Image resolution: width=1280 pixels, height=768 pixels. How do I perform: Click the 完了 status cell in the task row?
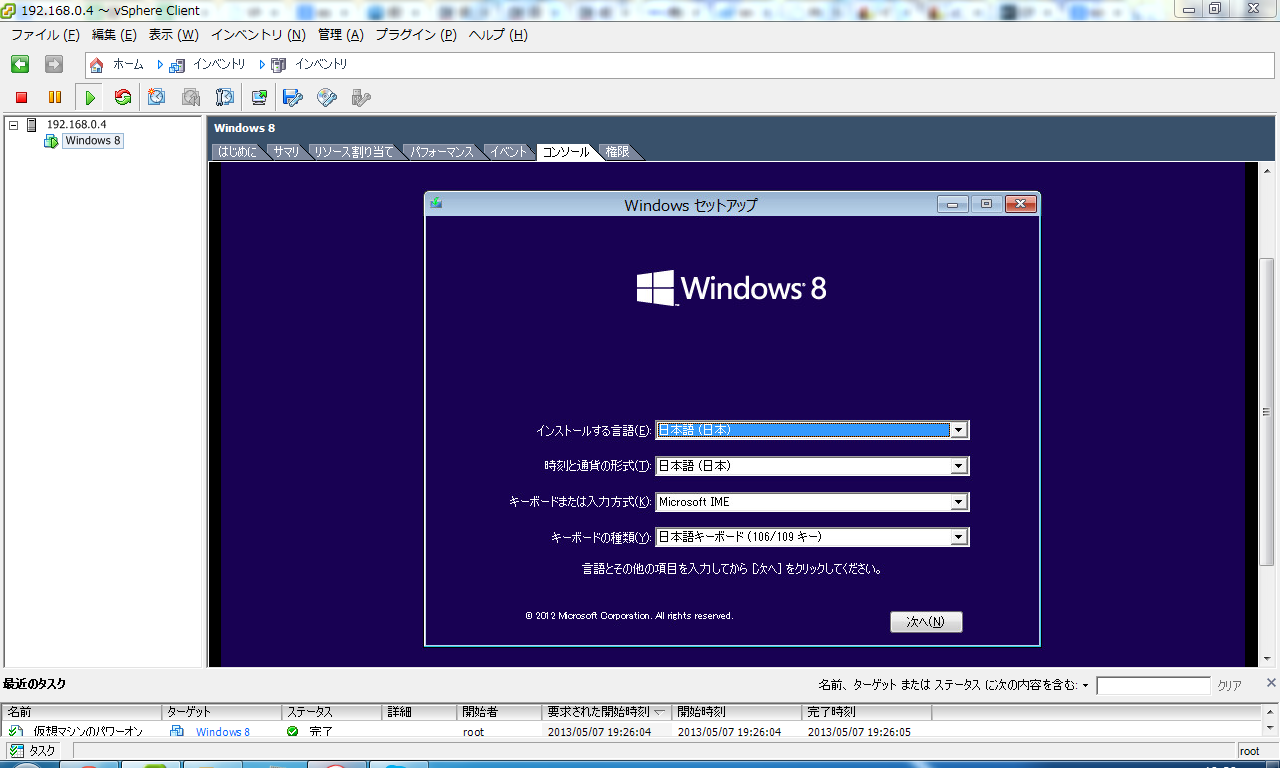(x=321, y=732)
